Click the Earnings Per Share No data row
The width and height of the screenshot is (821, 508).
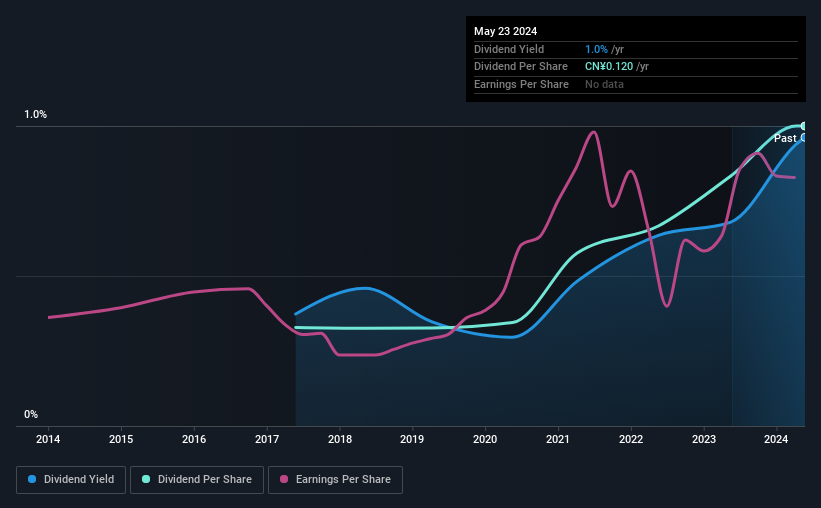[636, 84]
